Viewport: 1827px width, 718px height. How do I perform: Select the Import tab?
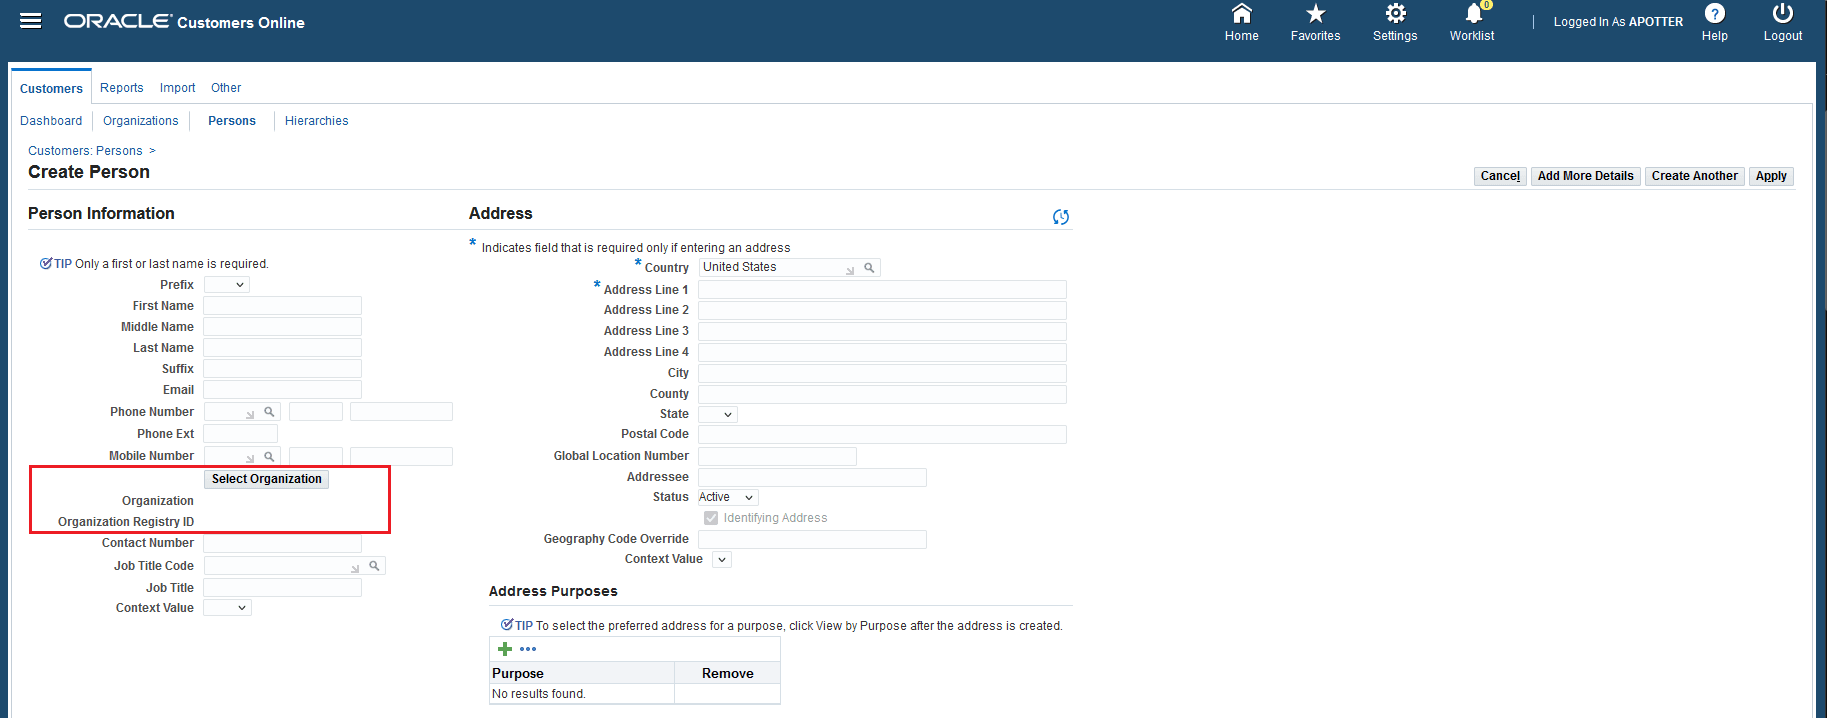pos(178,88)
